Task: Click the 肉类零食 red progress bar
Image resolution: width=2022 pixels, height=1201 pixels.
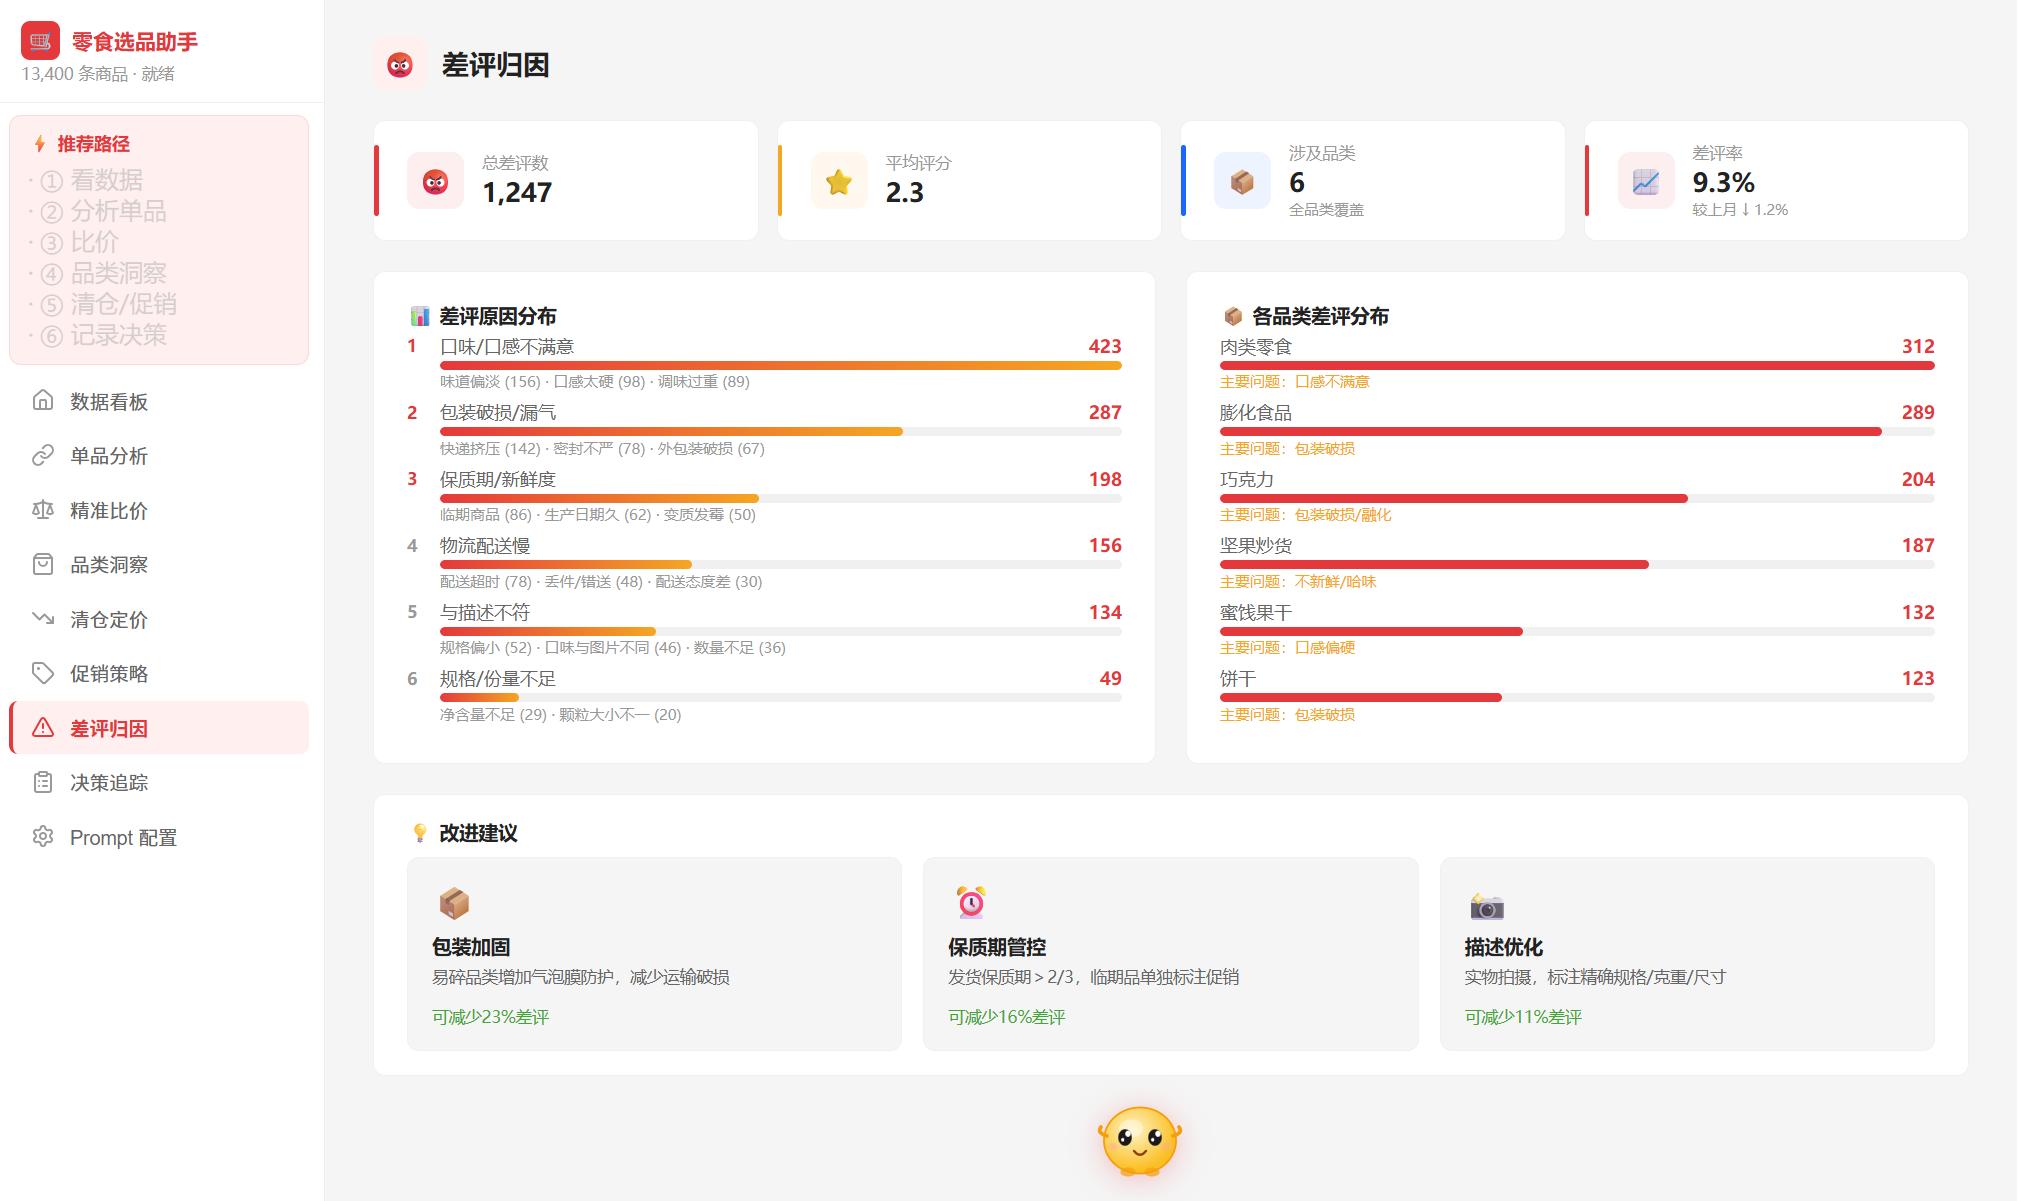Action: 1577,365
